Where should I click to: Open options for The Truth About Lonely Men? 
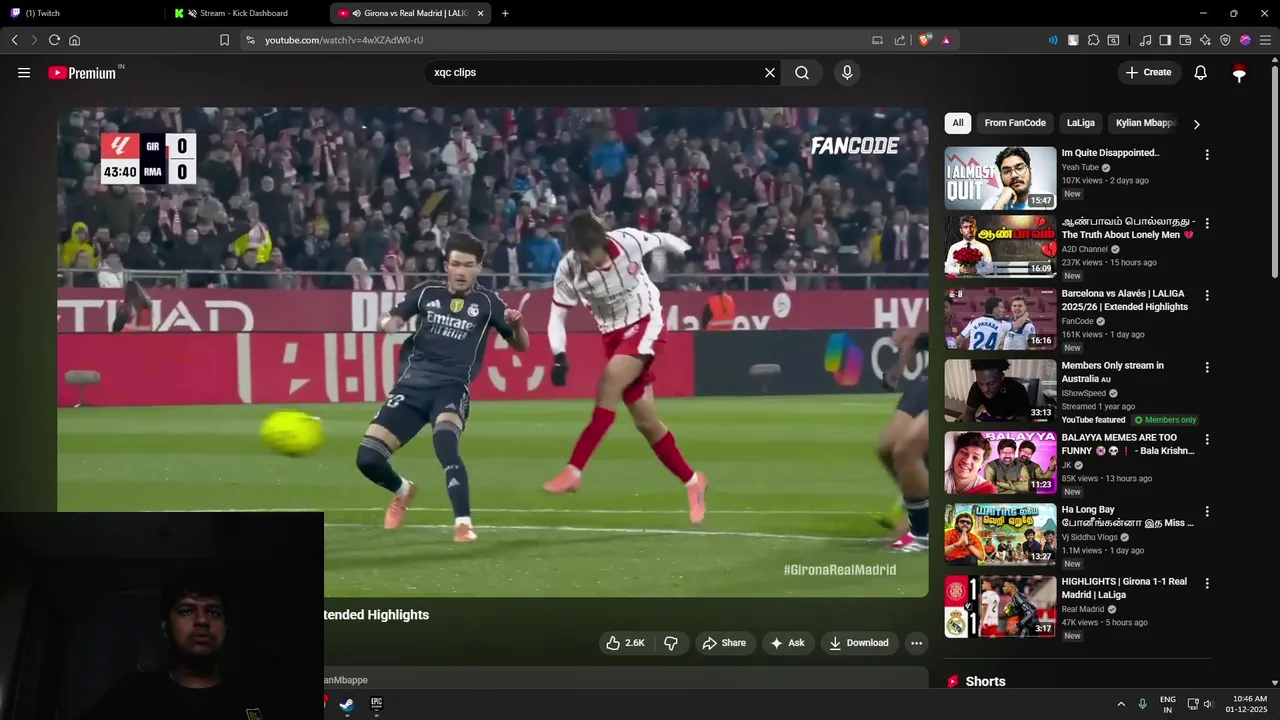[x=1207, y=223]
